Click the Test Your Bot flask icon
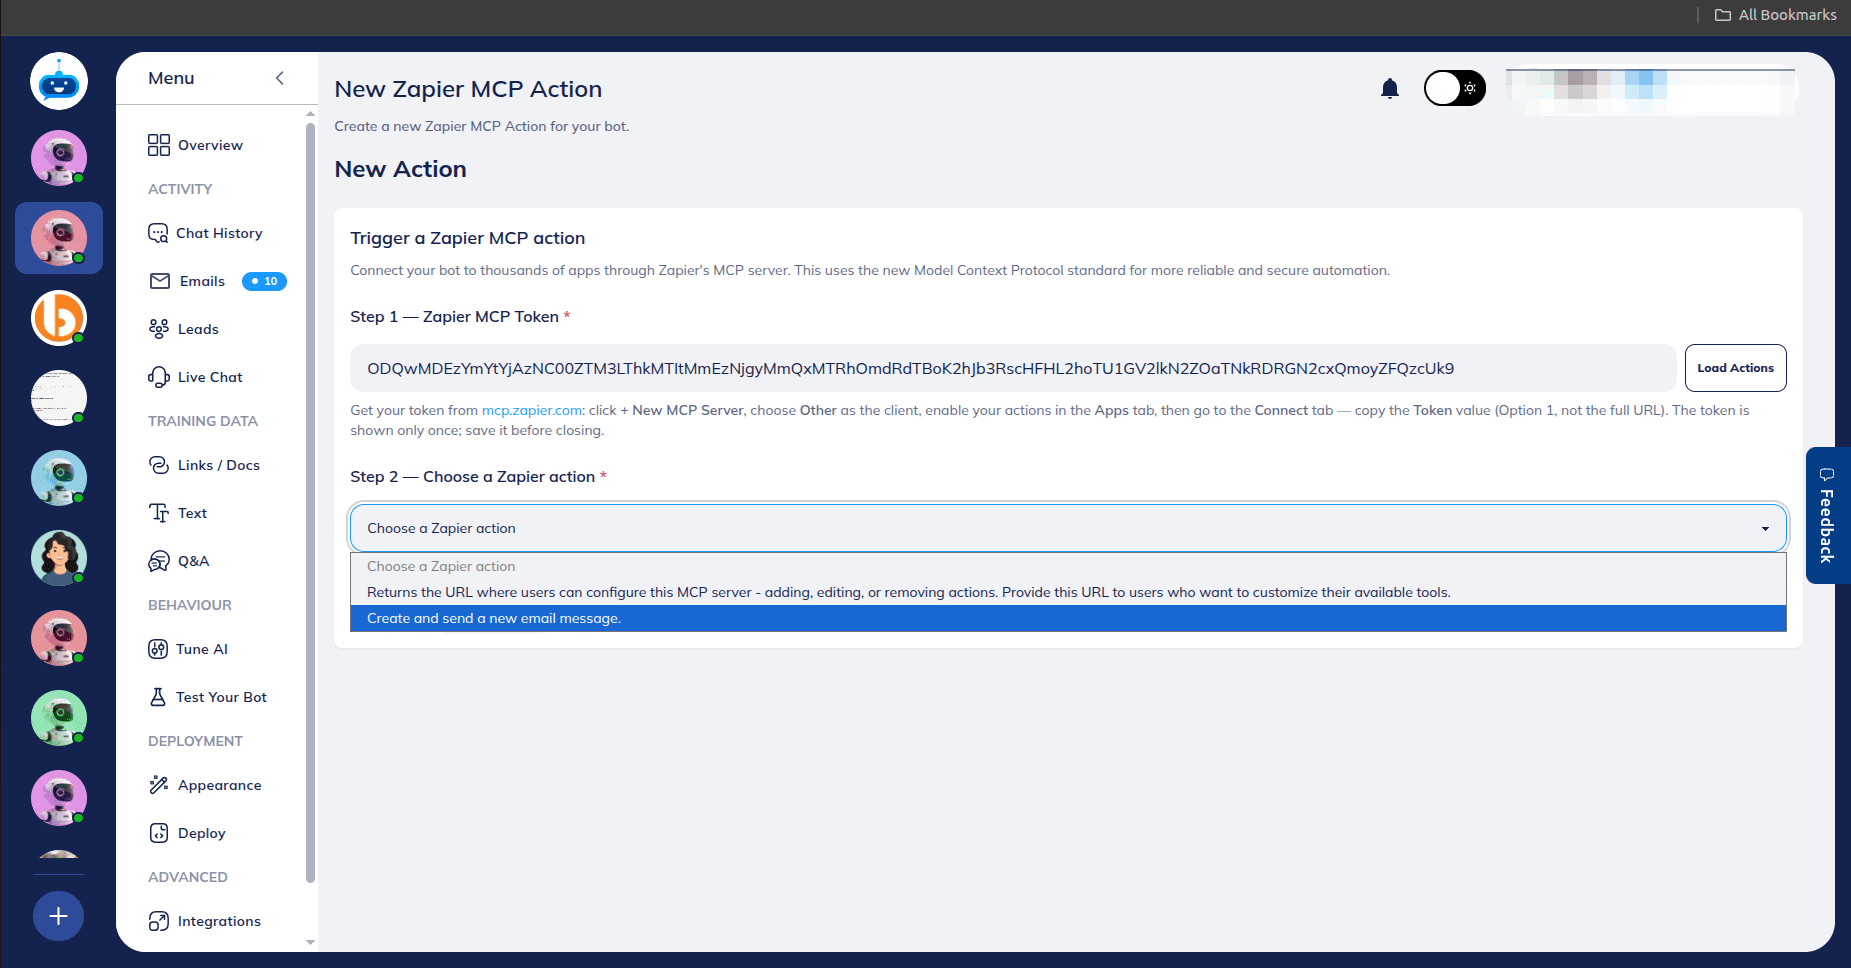 (158, 697)
